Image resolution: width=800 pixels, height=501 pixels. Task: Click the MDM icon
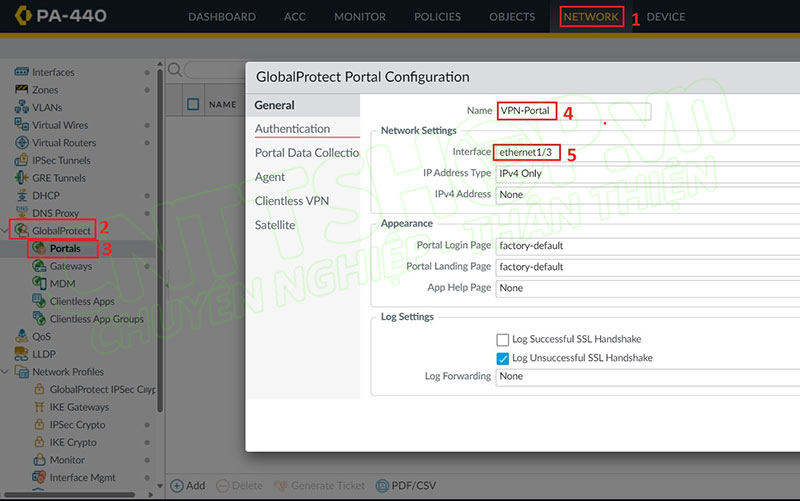[39, 283]
